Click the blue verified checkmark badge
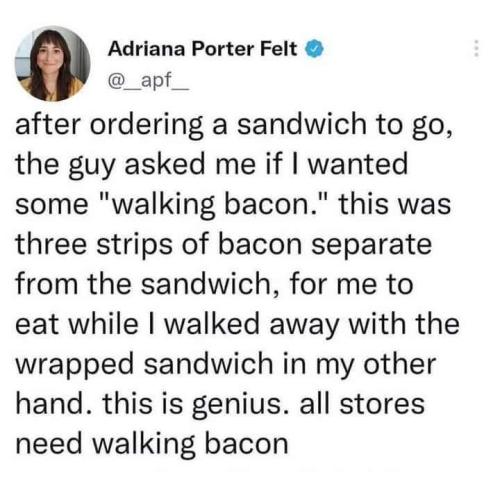500x500 pixels. [x=315, y=49]
